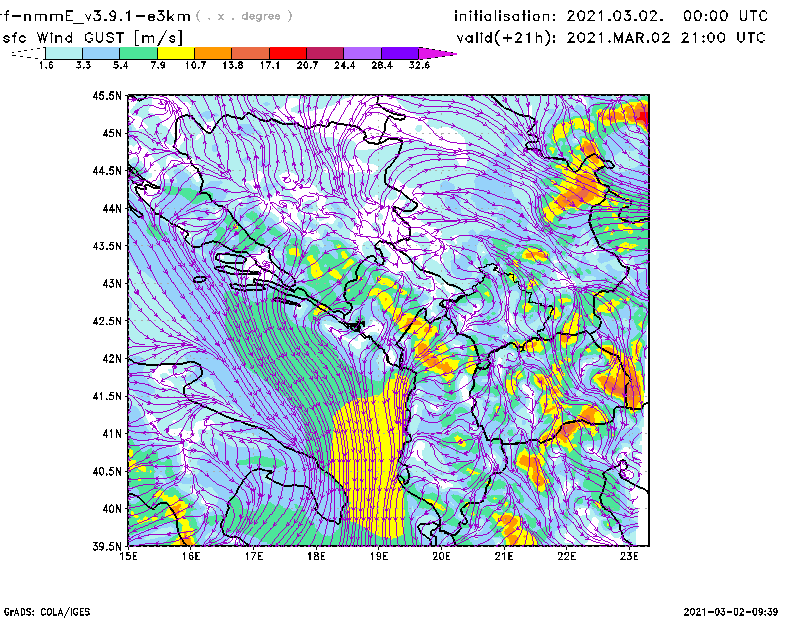Click the violet 28.4–32.6 legend swatch

pyautogui.click(x=399, y=53)
